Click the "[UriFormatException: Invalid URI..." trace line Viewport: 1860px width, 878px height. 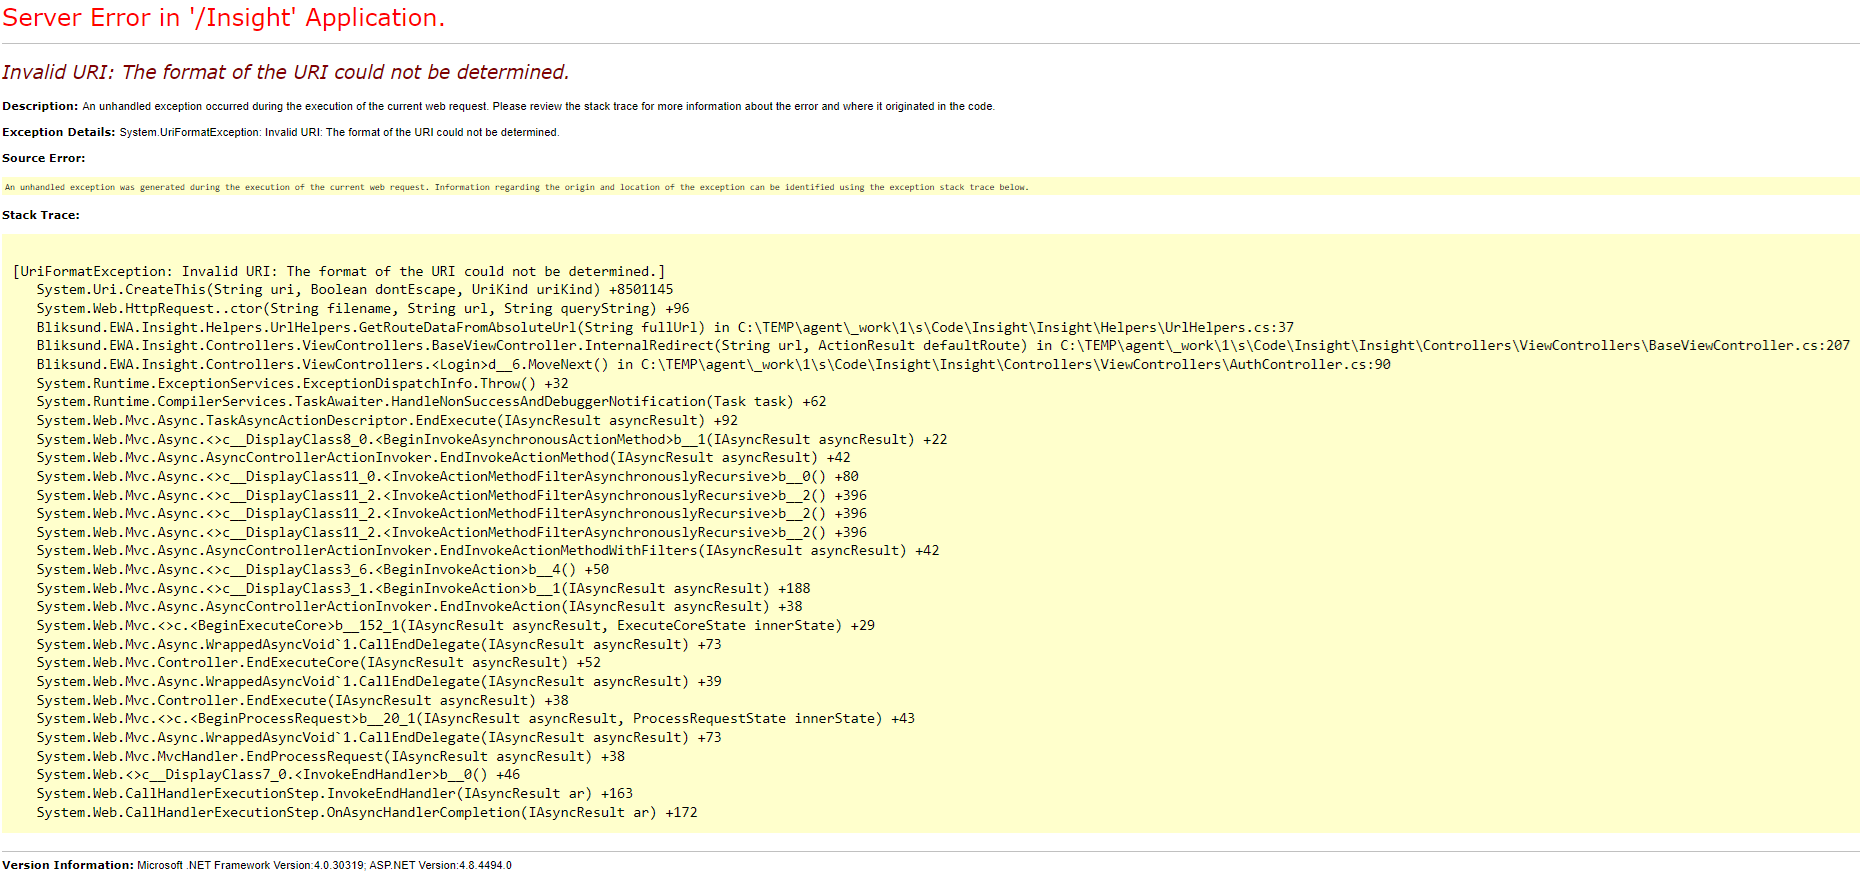339,271
